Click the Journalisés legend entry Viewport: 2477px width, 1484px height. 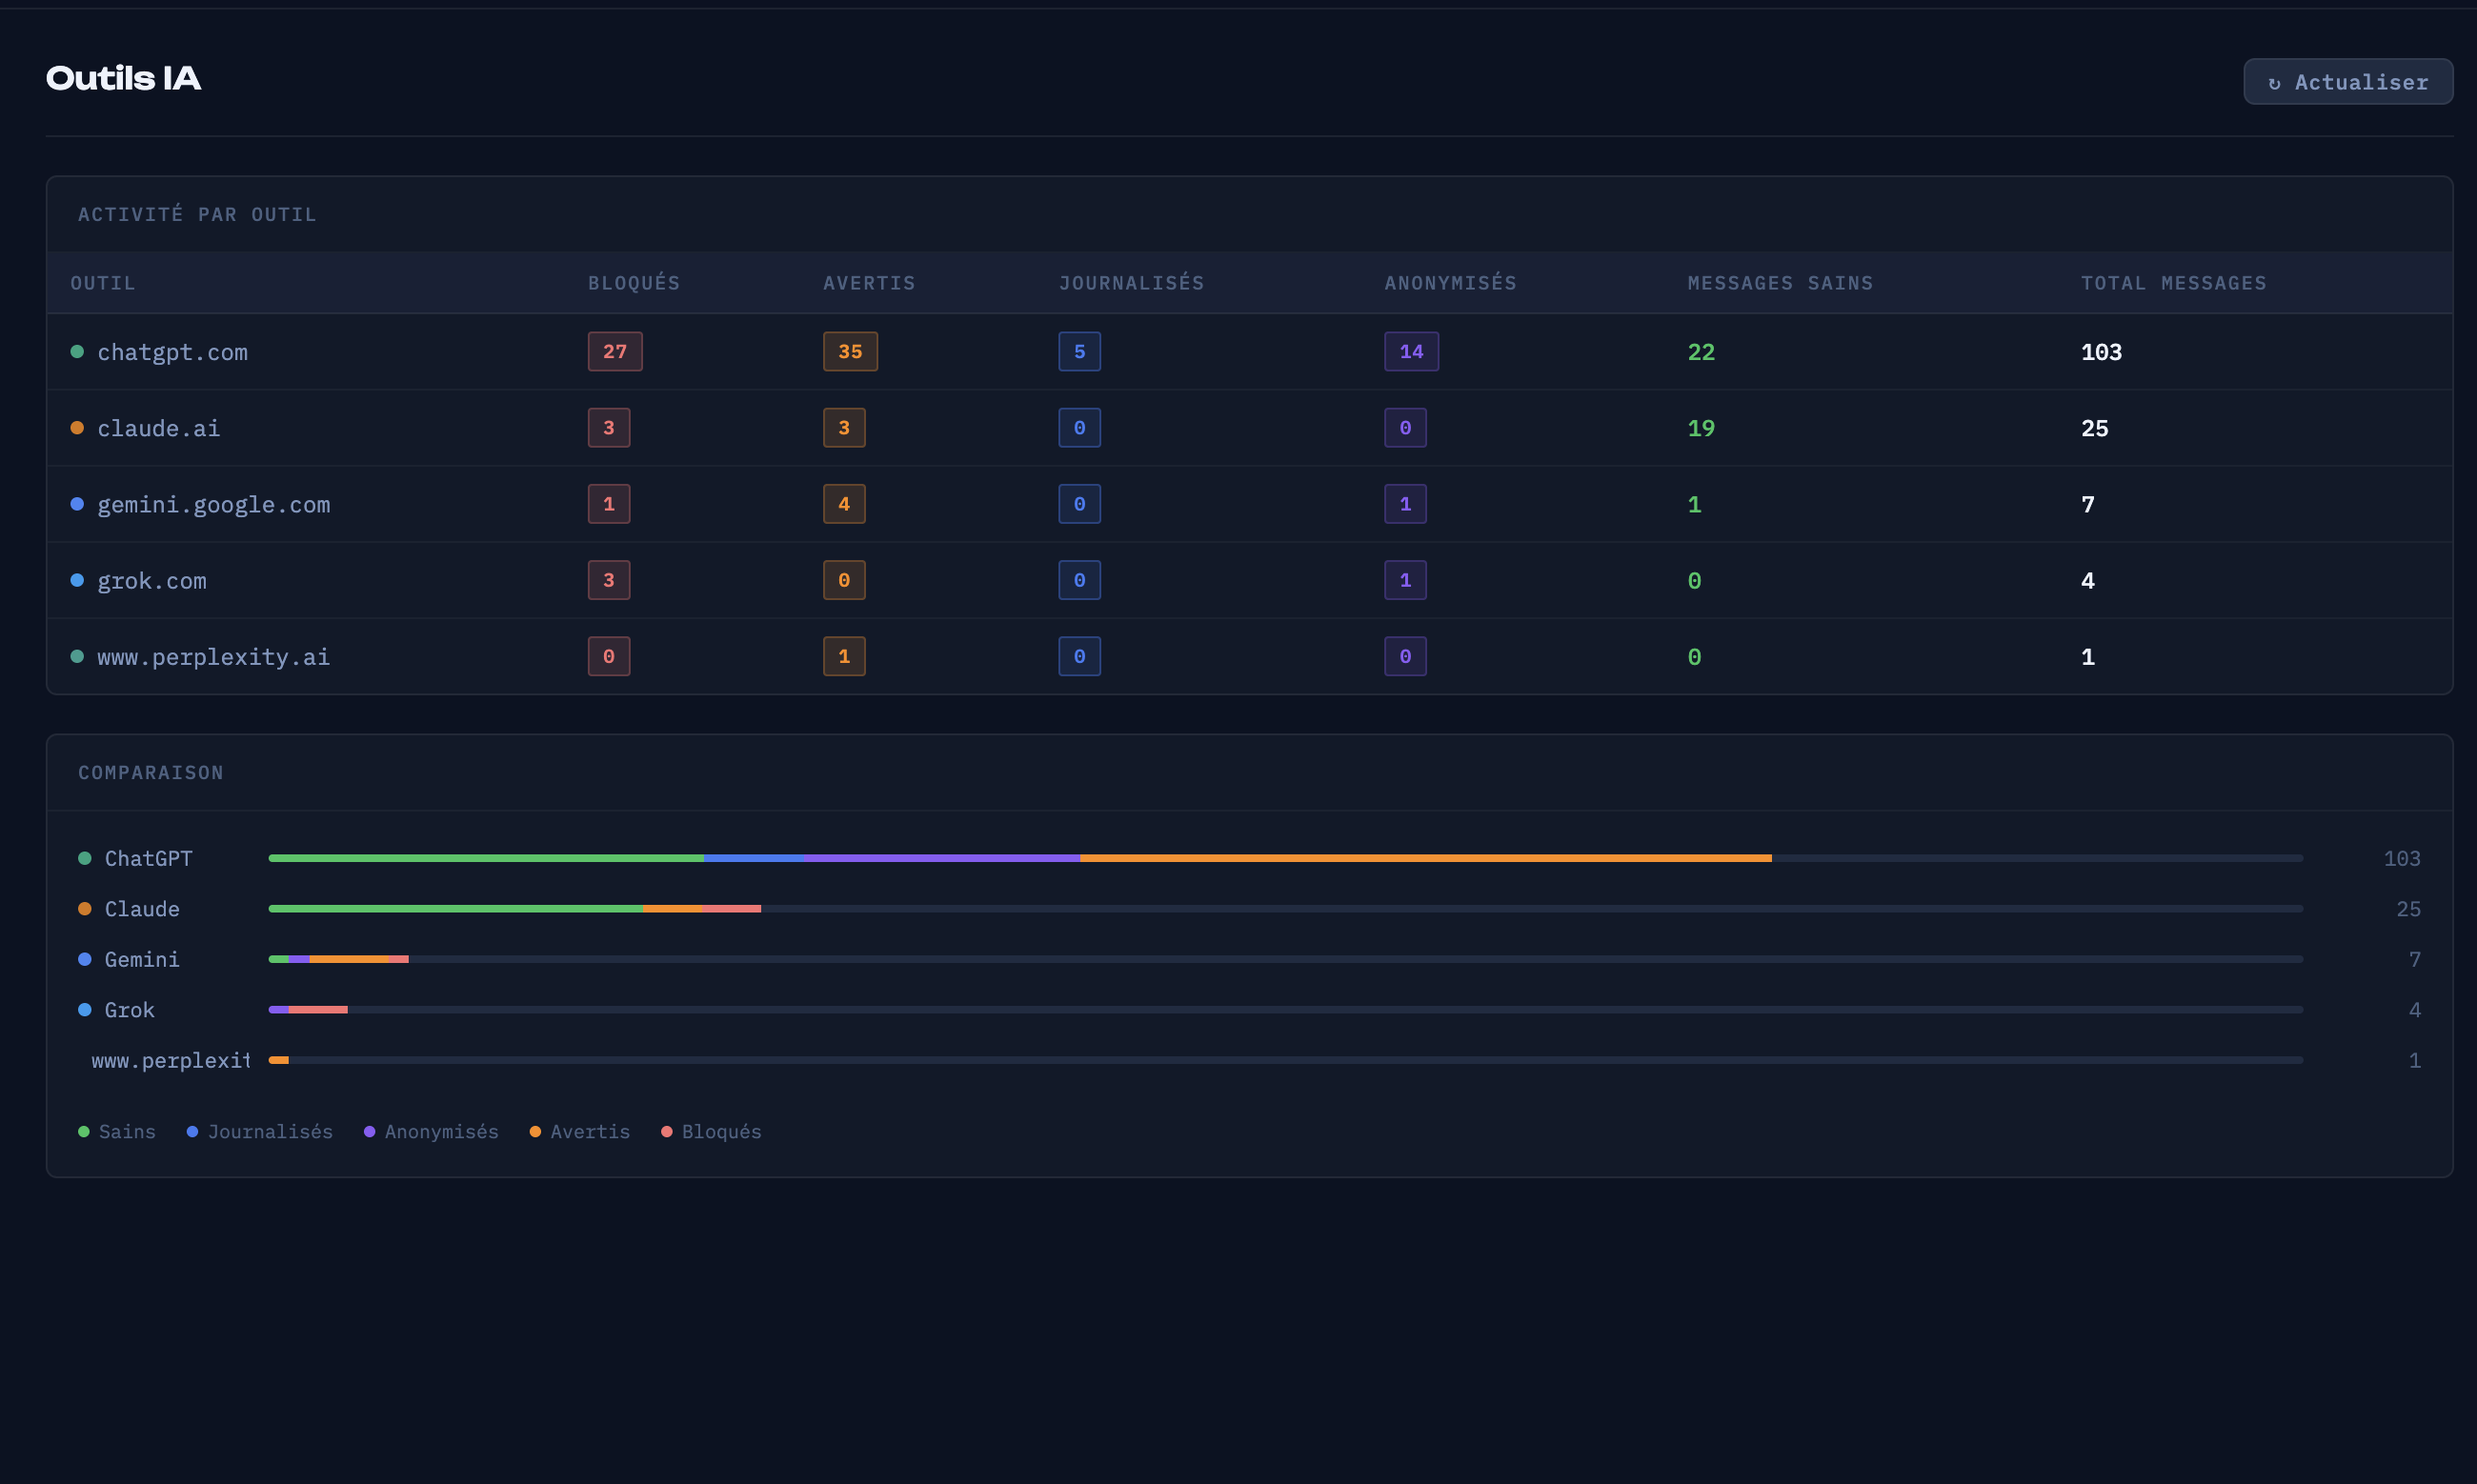(260, 1132)
